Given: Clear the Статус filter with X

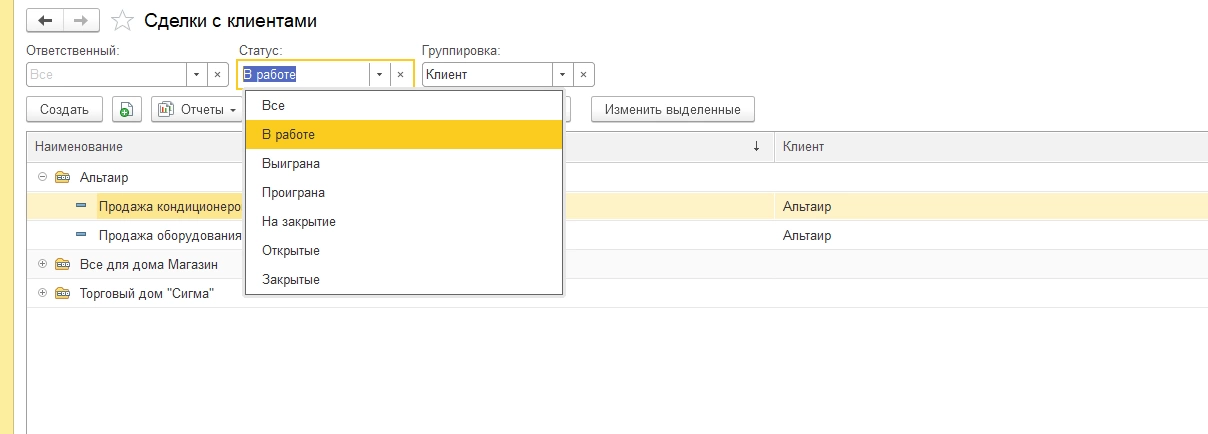Looking at the screenshot, I should coord(400,75).
